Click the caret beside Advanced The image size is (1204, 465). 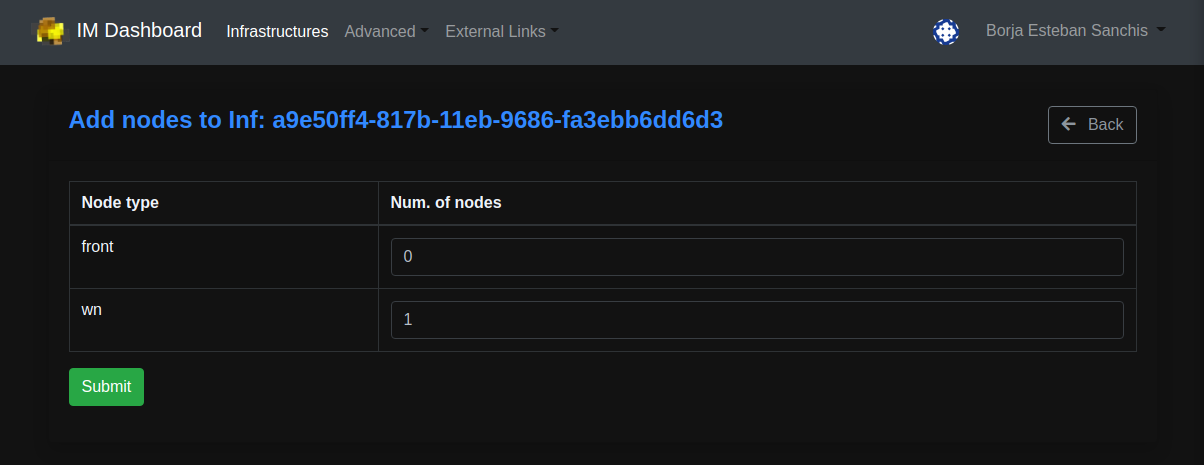point(424,32)
